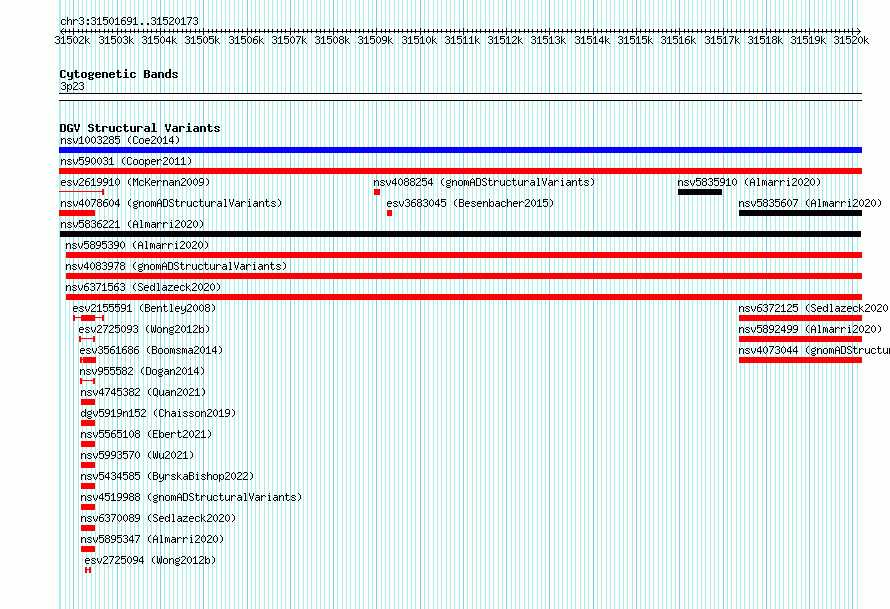Open dgv5919n152 (Chaisson2019) label

158,413
